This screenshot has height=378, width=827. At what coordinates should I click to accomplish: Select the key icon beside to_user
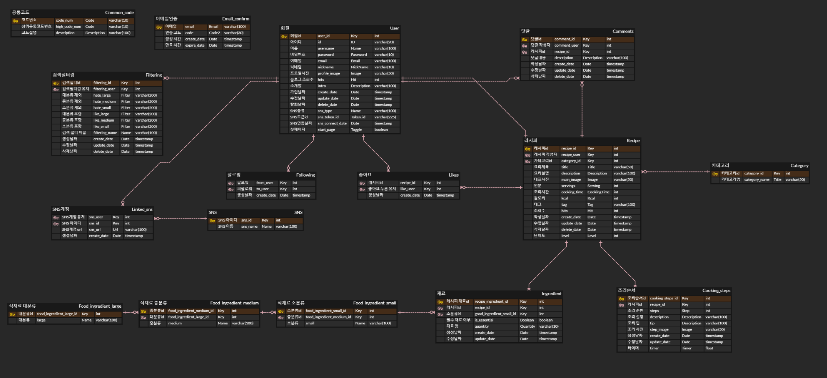coord(230,189)
